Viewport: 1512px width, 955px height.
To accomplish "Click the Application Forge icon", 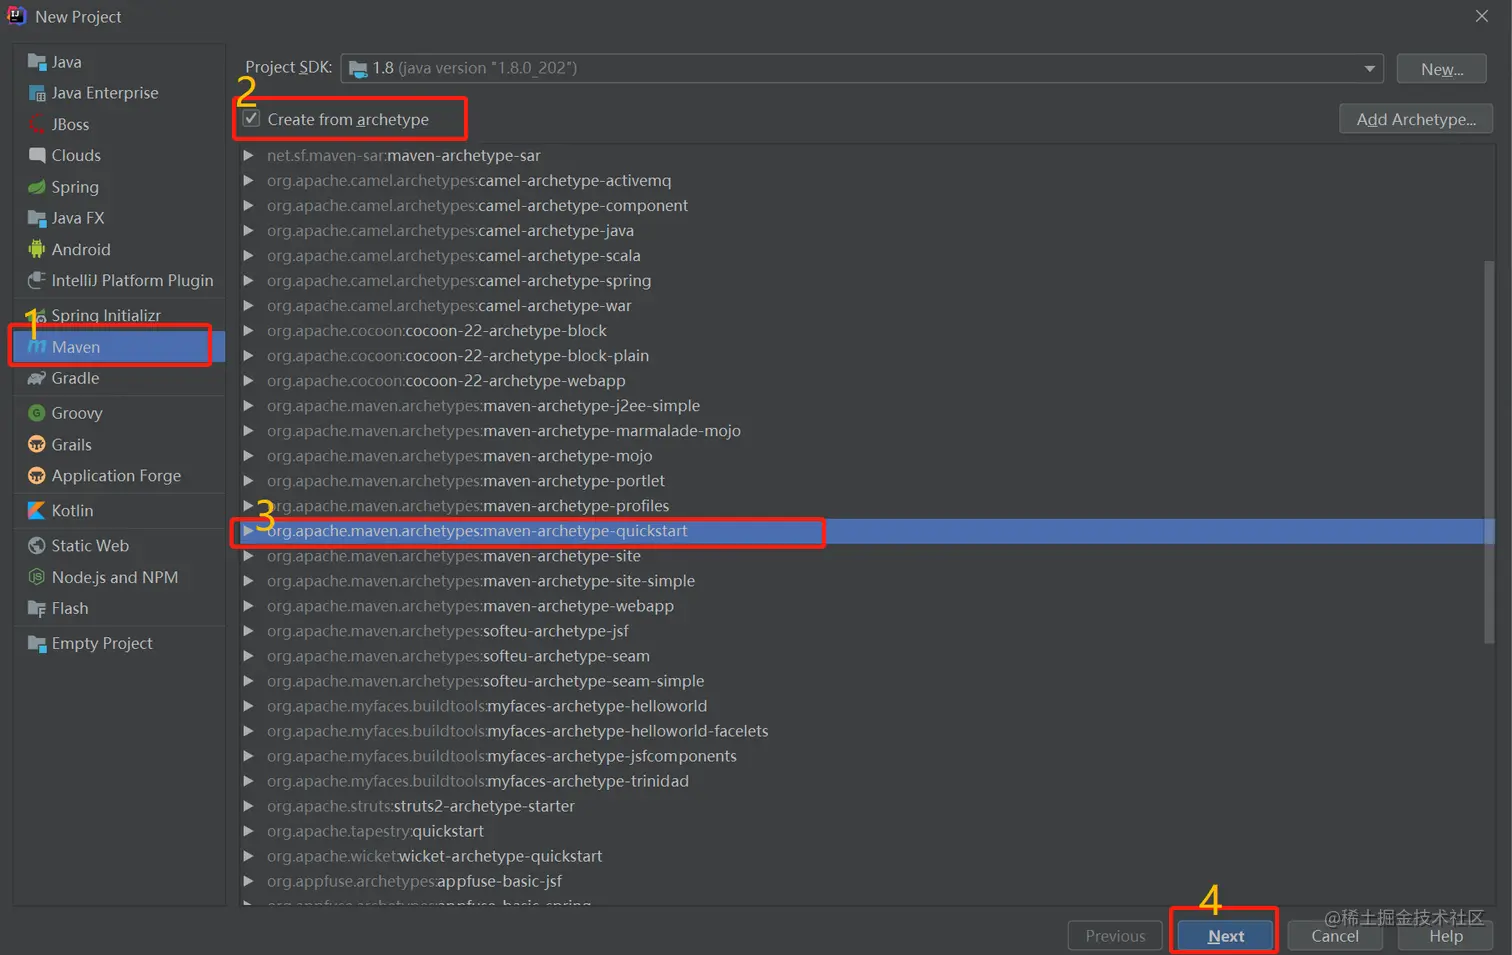I will [37, 475].
